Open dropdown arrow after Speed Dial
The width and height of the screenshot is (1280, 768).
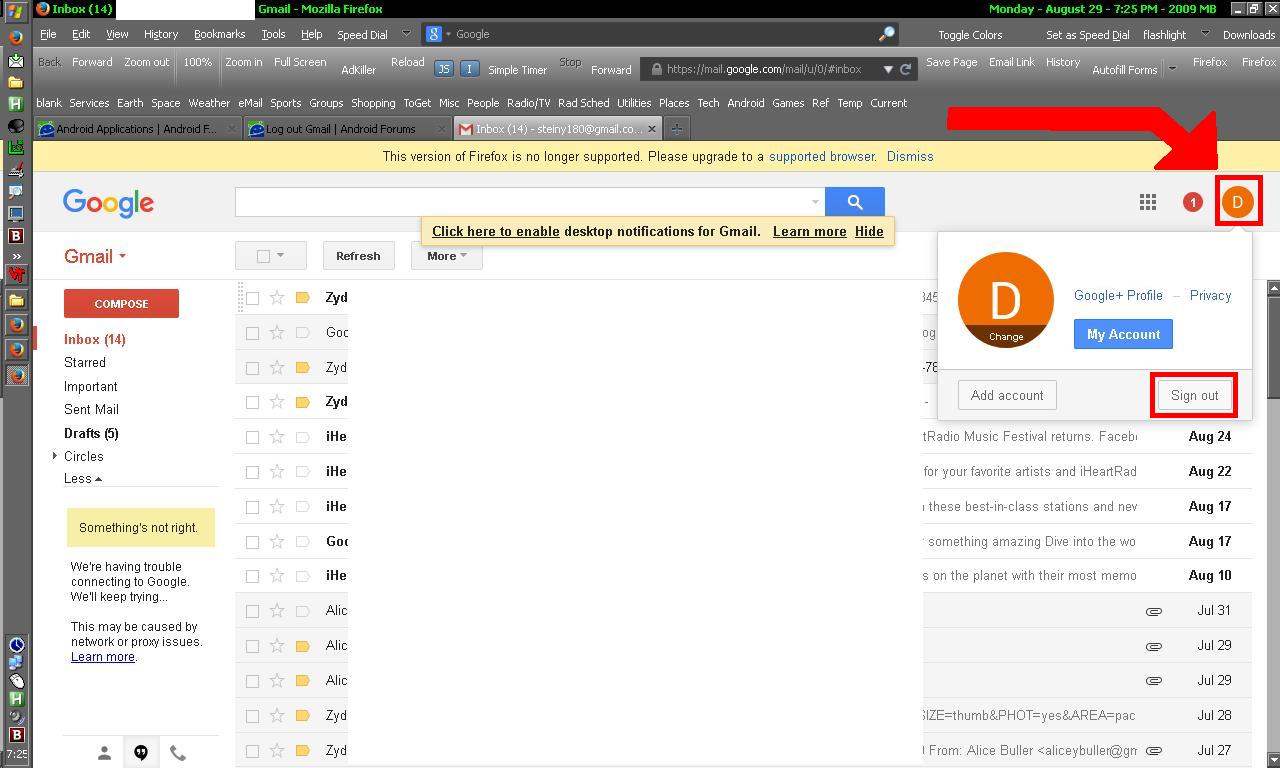pyautogui.click(x=406, y=34)
